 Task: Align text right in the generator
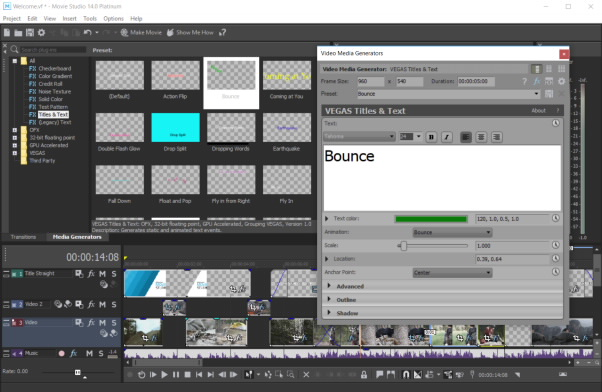click(496, 137)
